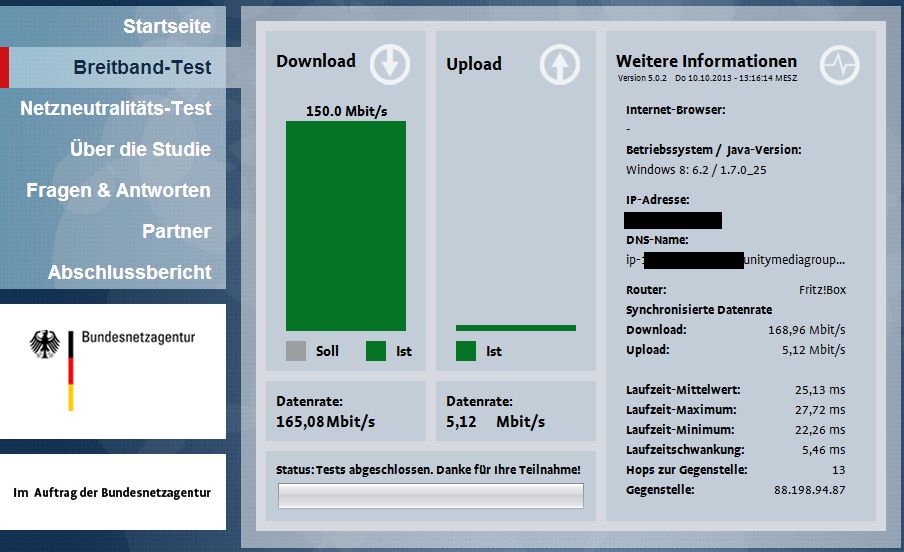The width and height of the screenshot is (904, 552).
Task: Go to Über die Studie
Action: coord(140,149)
